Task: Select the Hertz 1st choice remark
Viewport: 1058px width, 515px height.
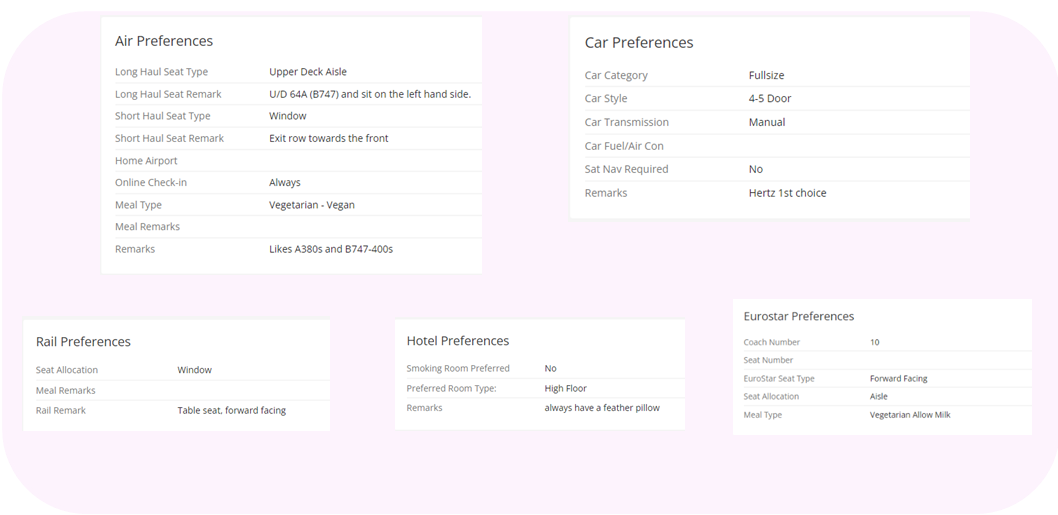Action: (787, 193)
